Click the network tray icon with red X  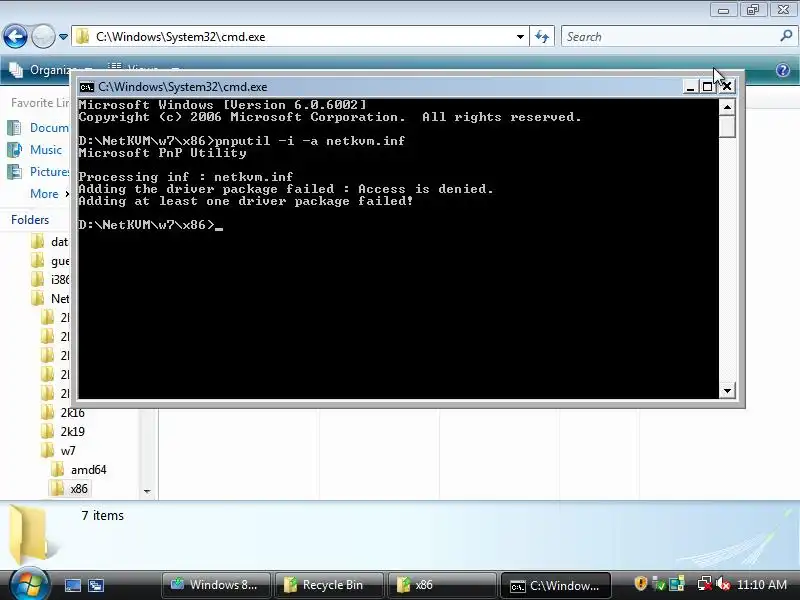coord(705,584)
